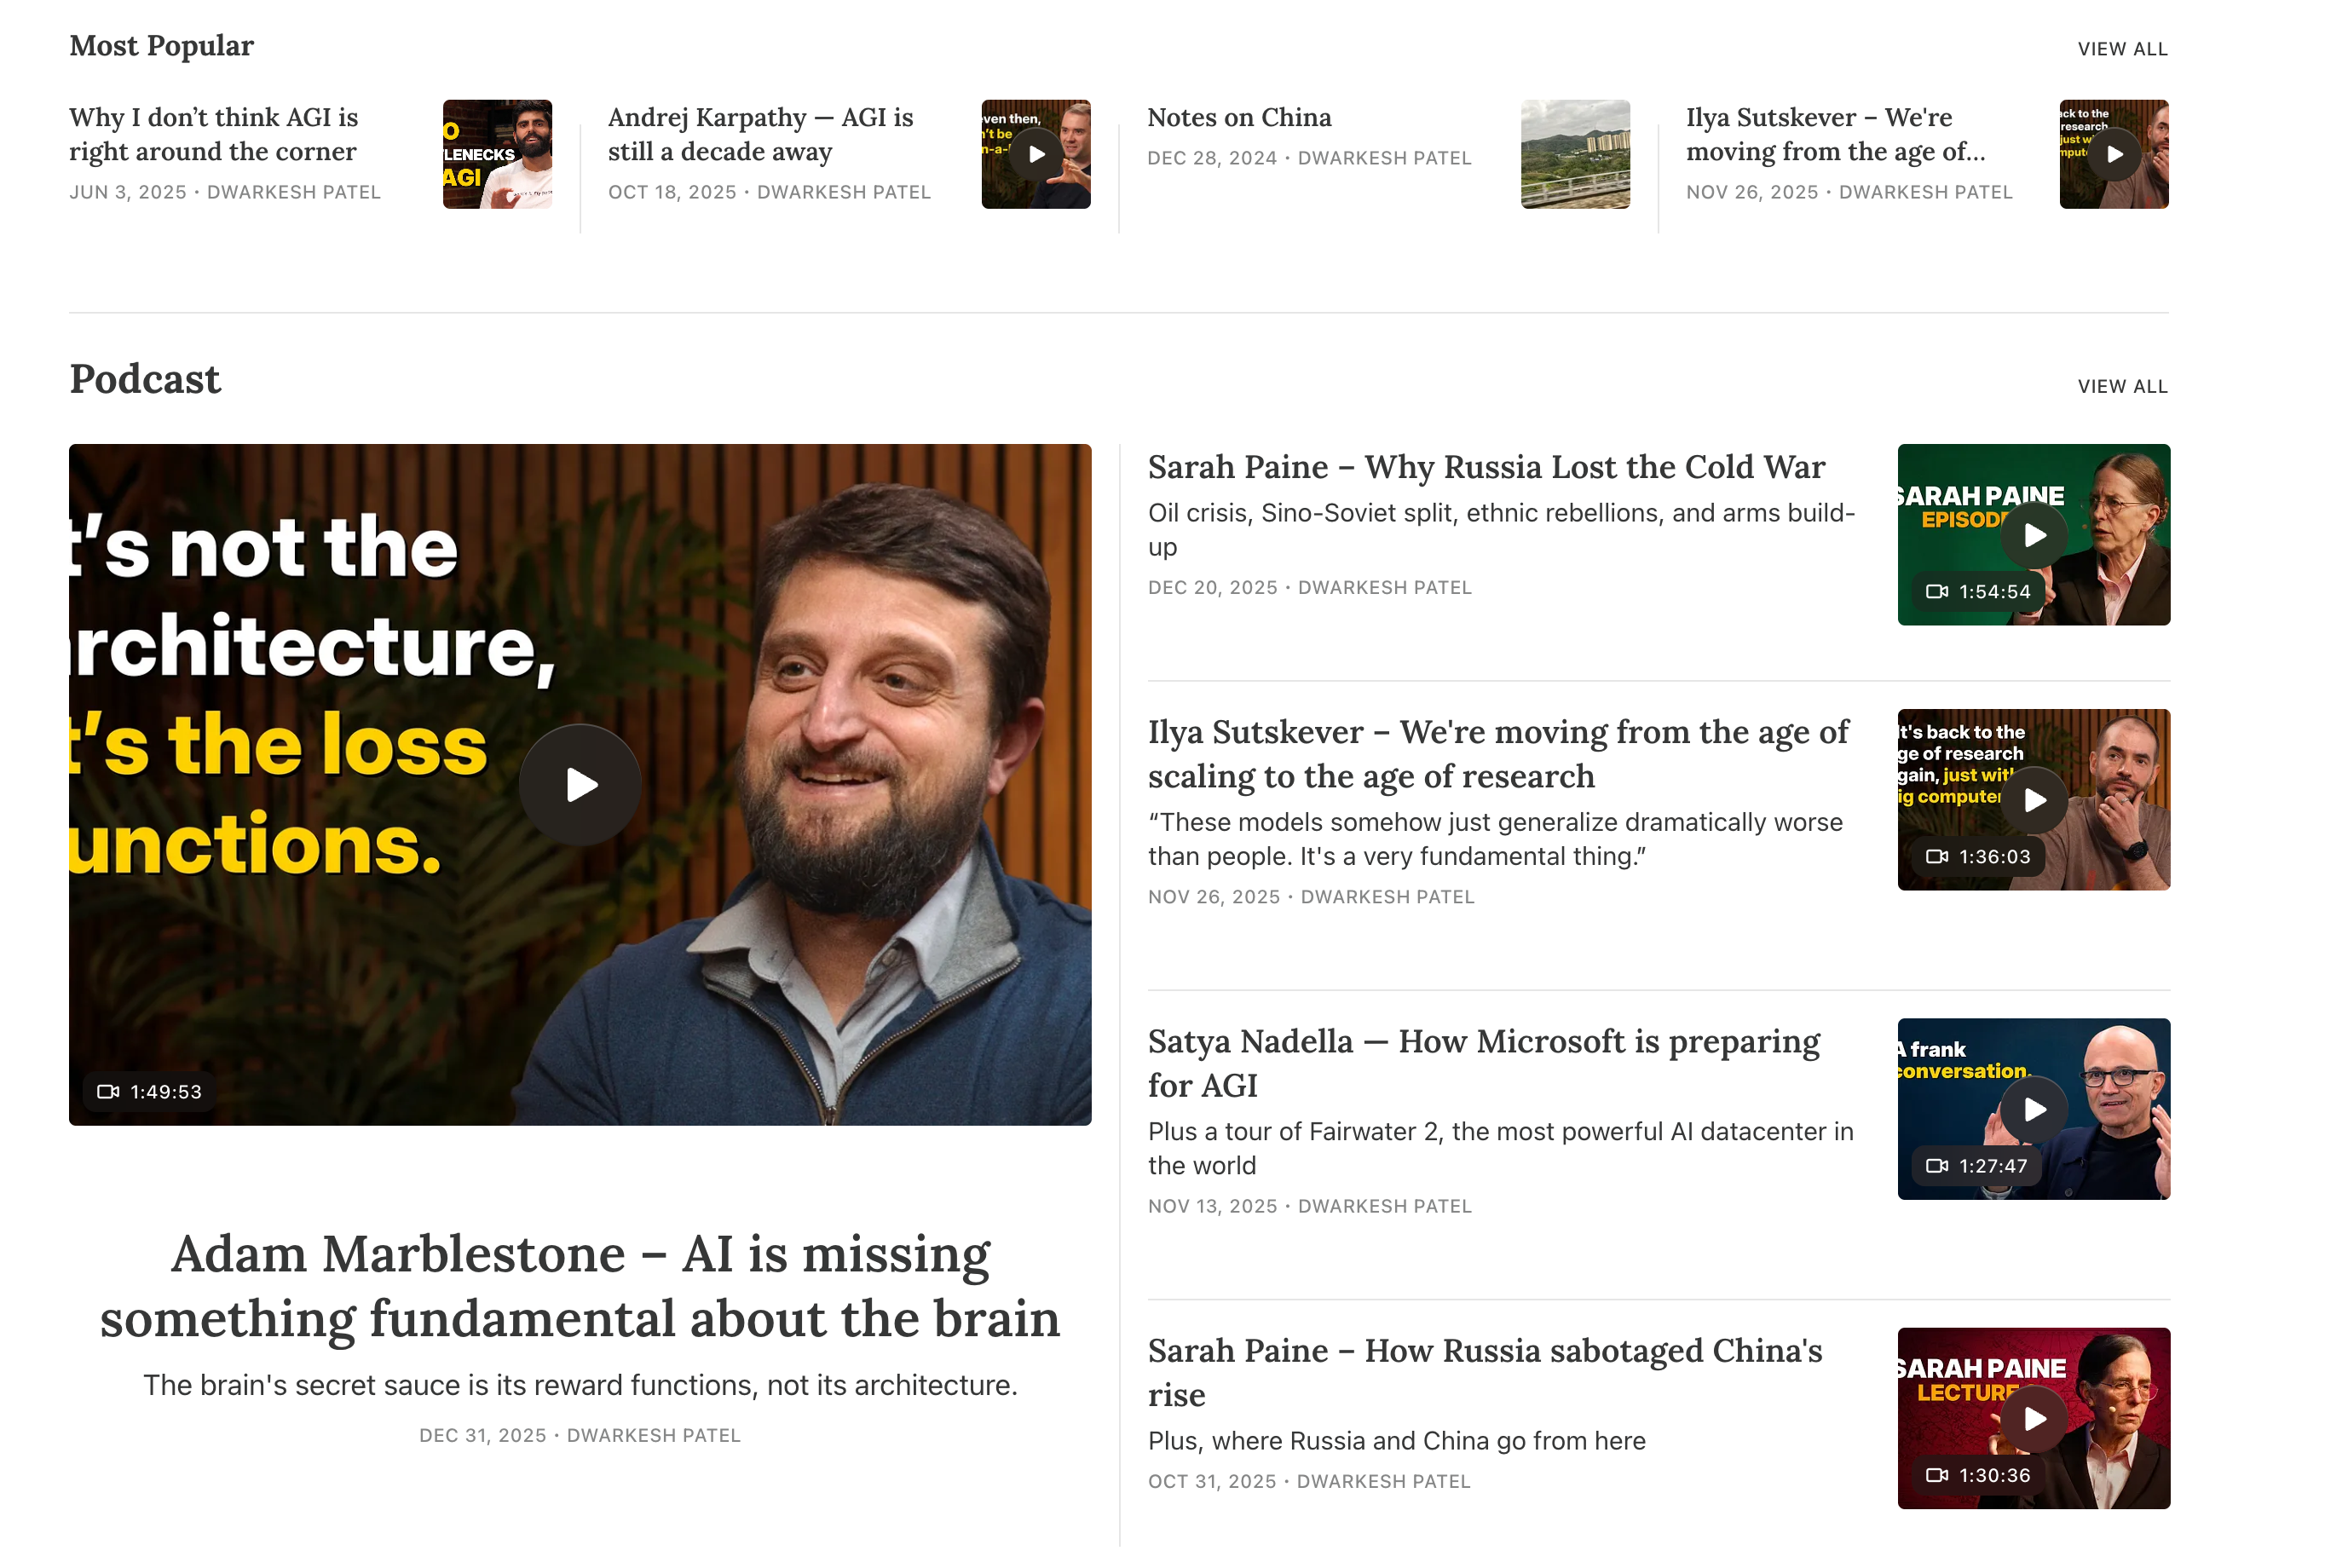Click the Most Popular section heading
The height and width of the screenshot is (1568, 2325).
pyautogui.click(x=161, y=46)
